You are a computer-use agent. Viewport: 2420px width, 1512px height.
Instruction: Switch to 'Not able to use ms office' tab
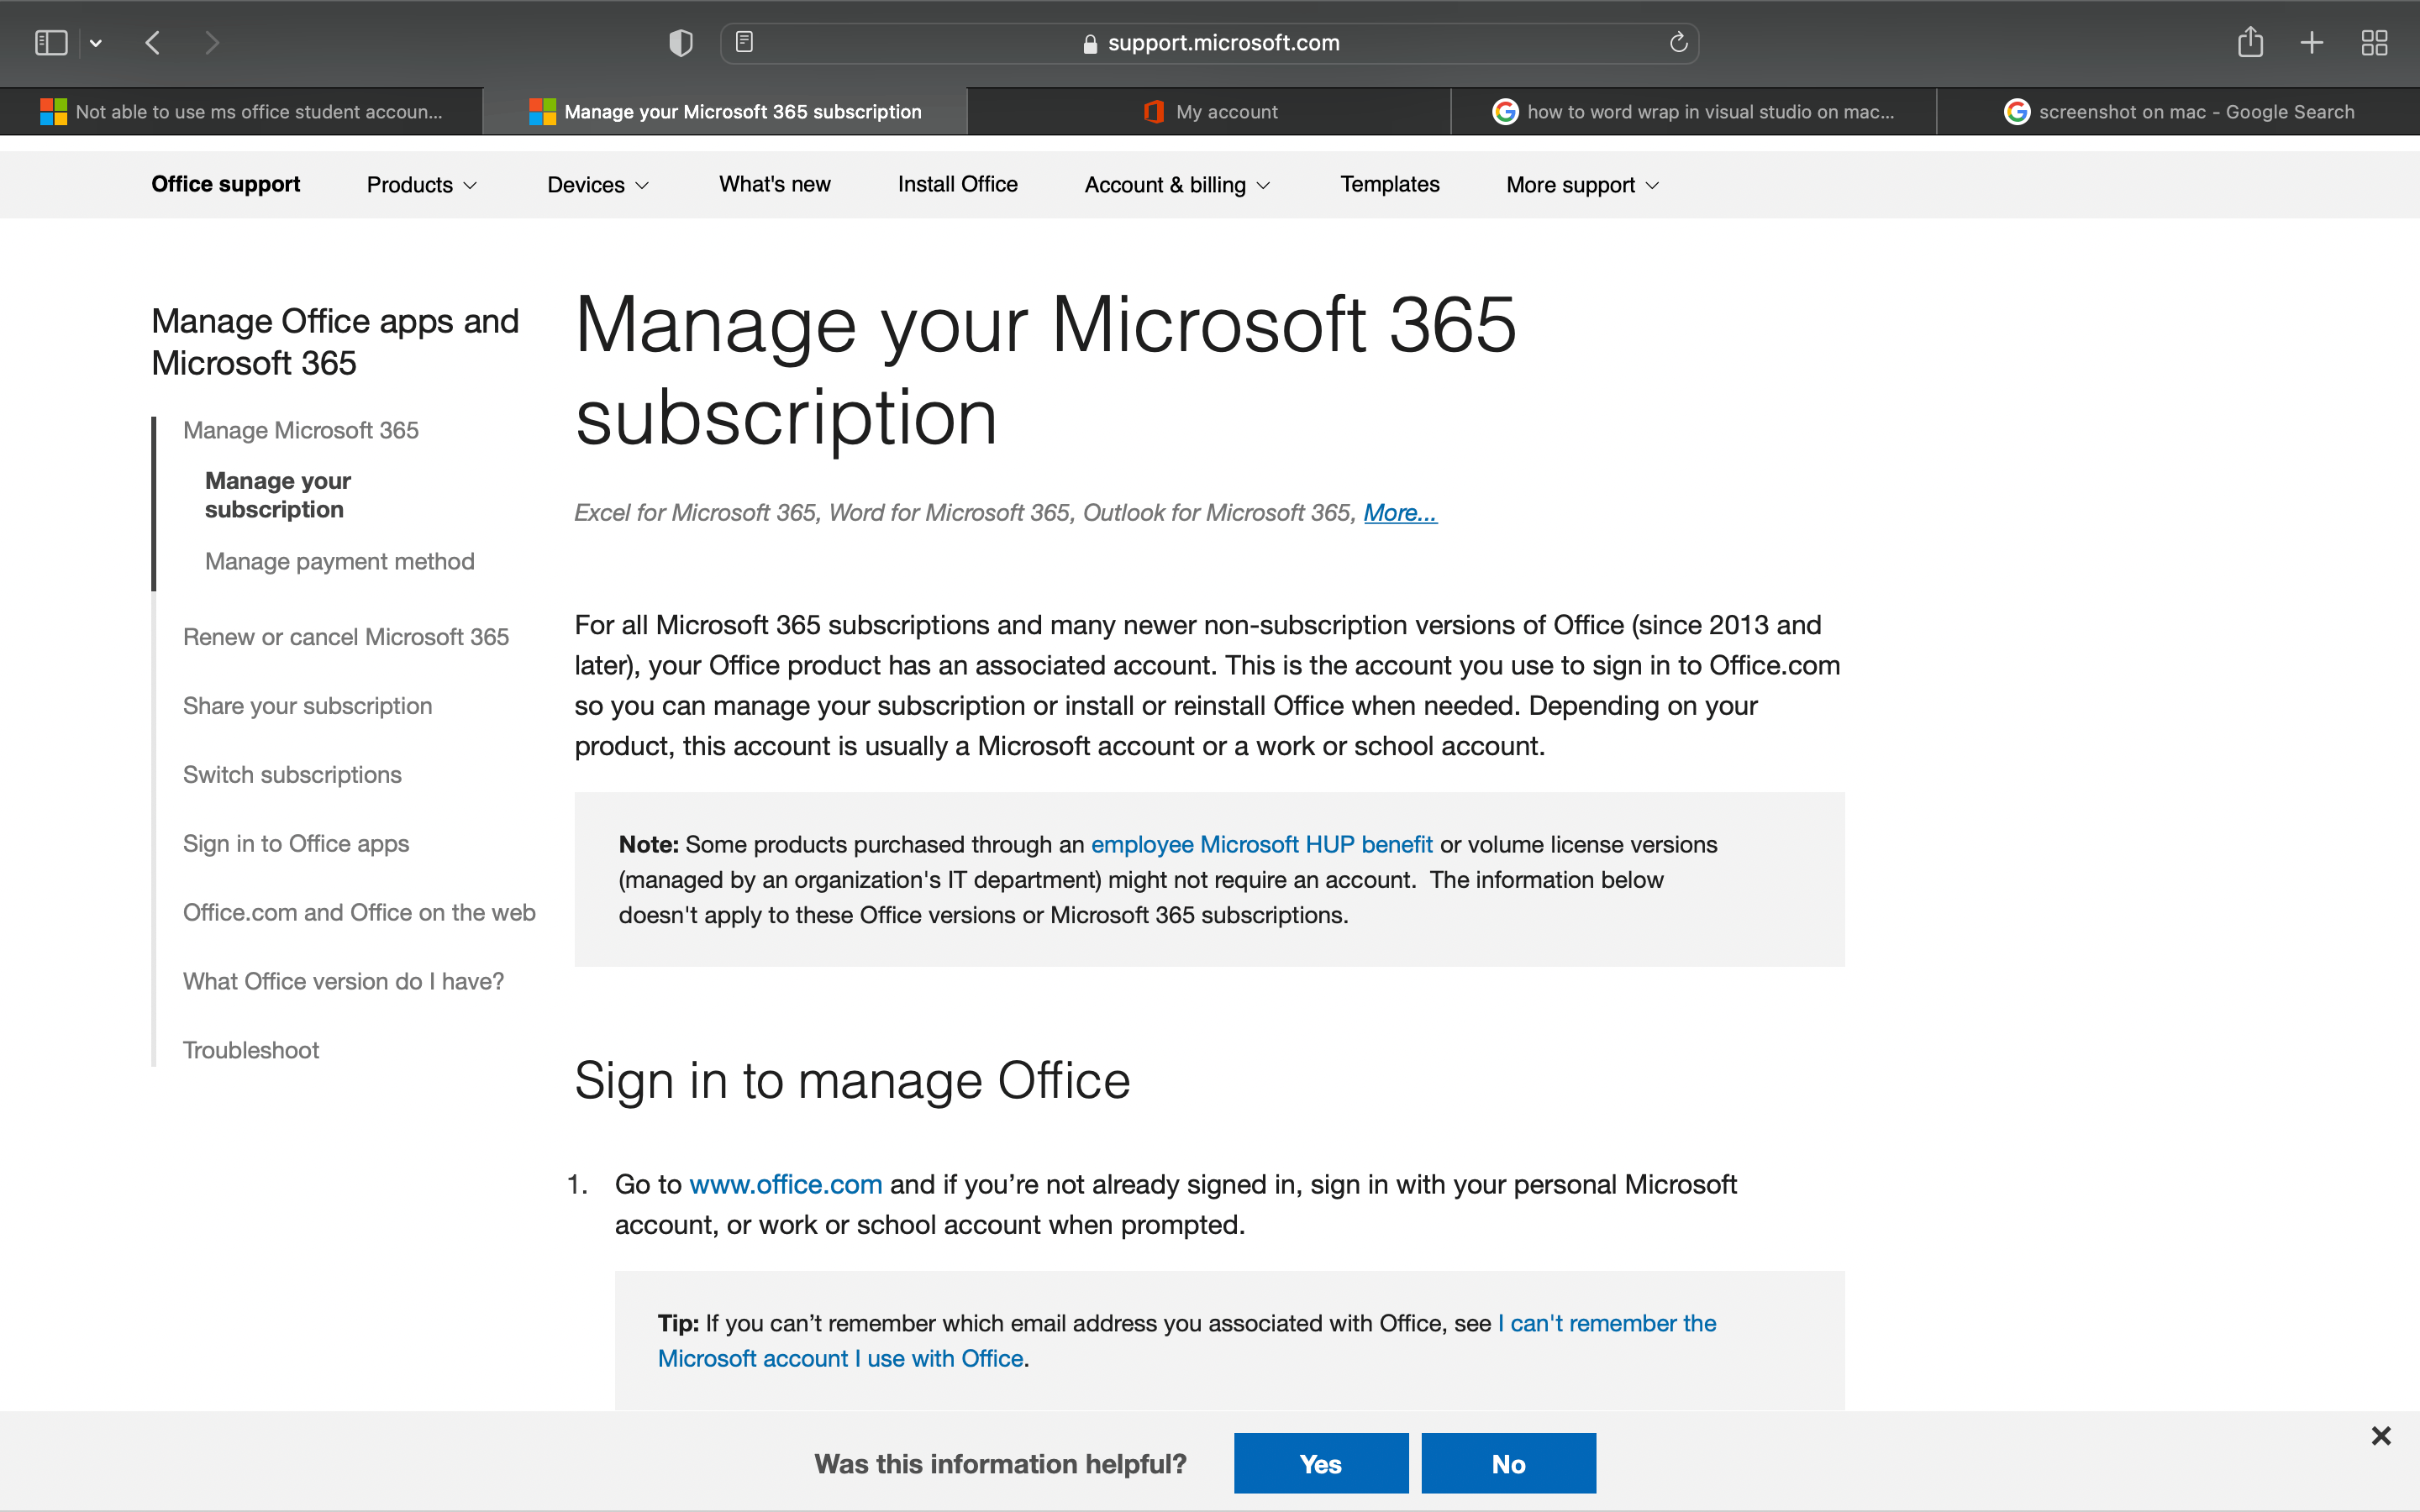pos(241,112)
